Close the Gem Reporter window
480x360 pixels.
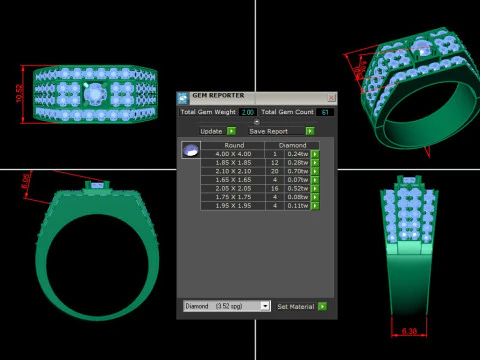[x=331, y=98]
